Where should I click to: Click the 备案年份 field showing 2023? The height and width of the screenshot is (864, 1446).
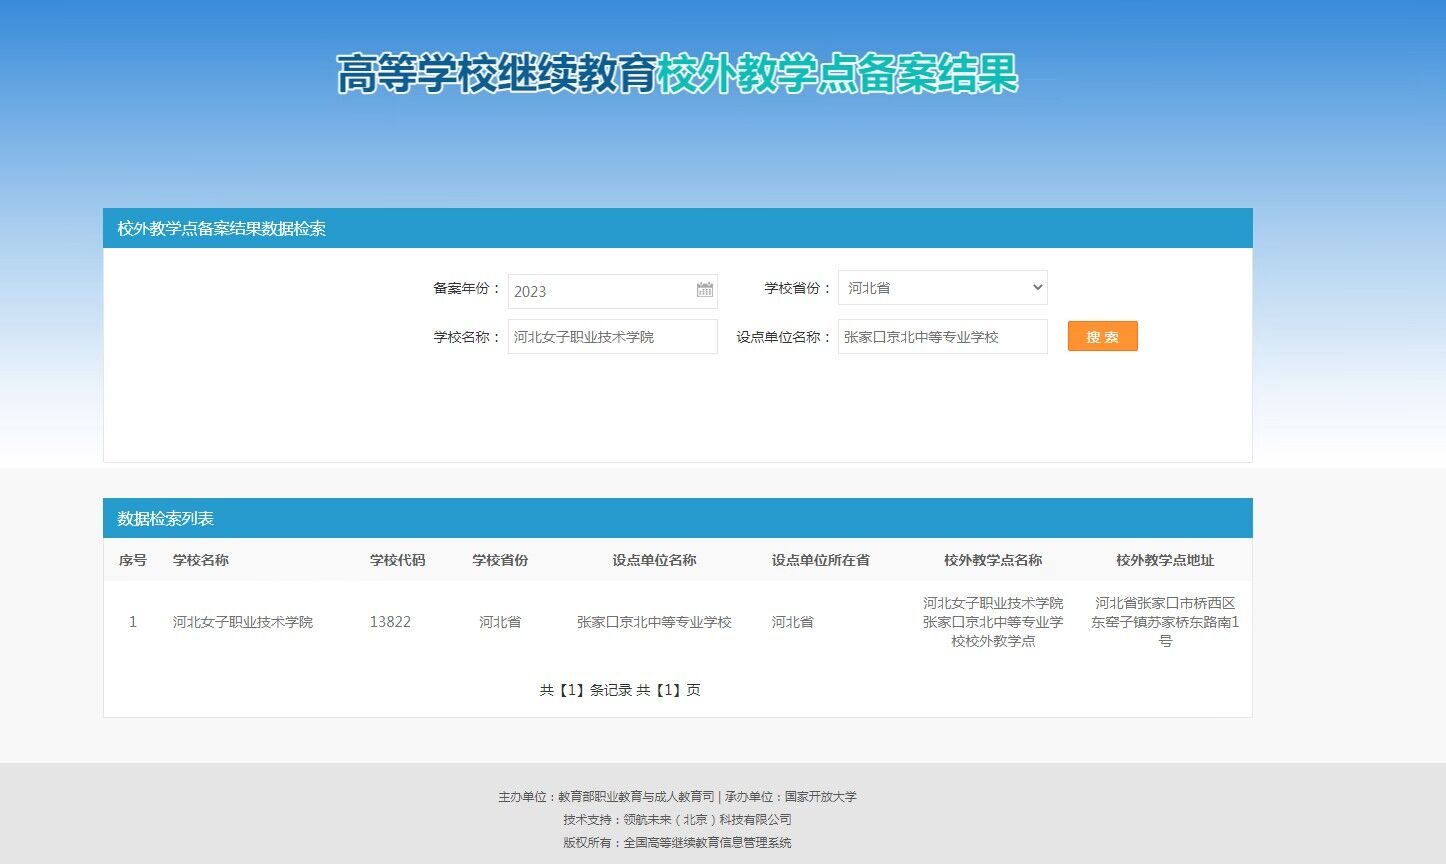613,291
